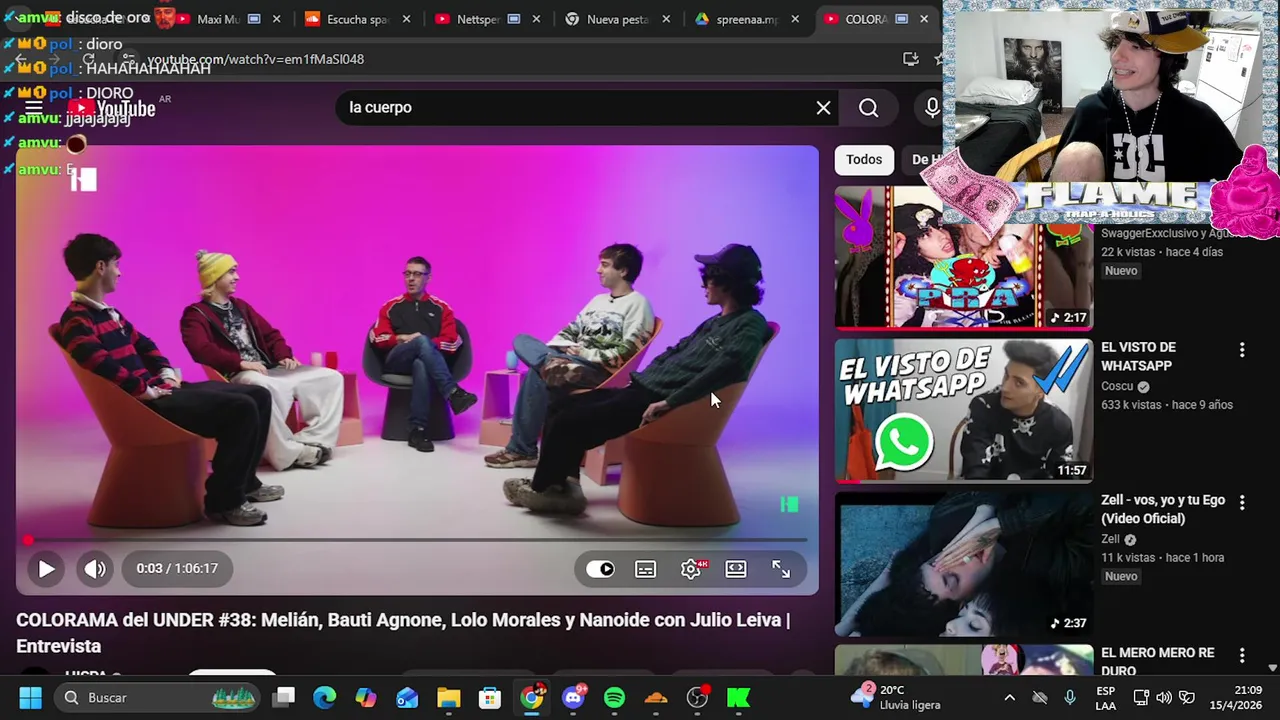Open the 'EL VISTO DE WHATSAPP' video thumbnail
This screenshot has height=720, width=1280.
964,410
